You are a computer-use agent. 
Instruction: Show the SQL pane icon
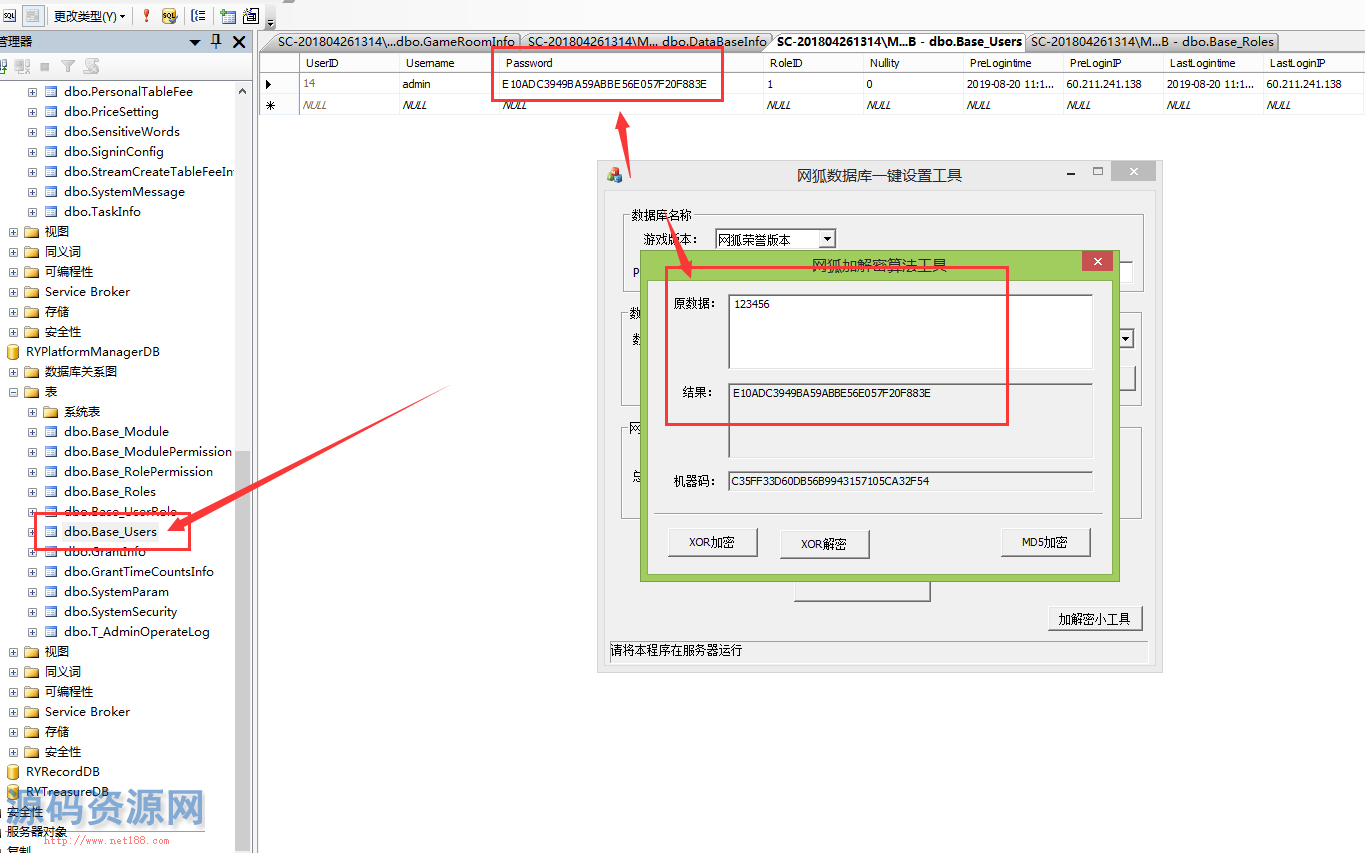8,16
